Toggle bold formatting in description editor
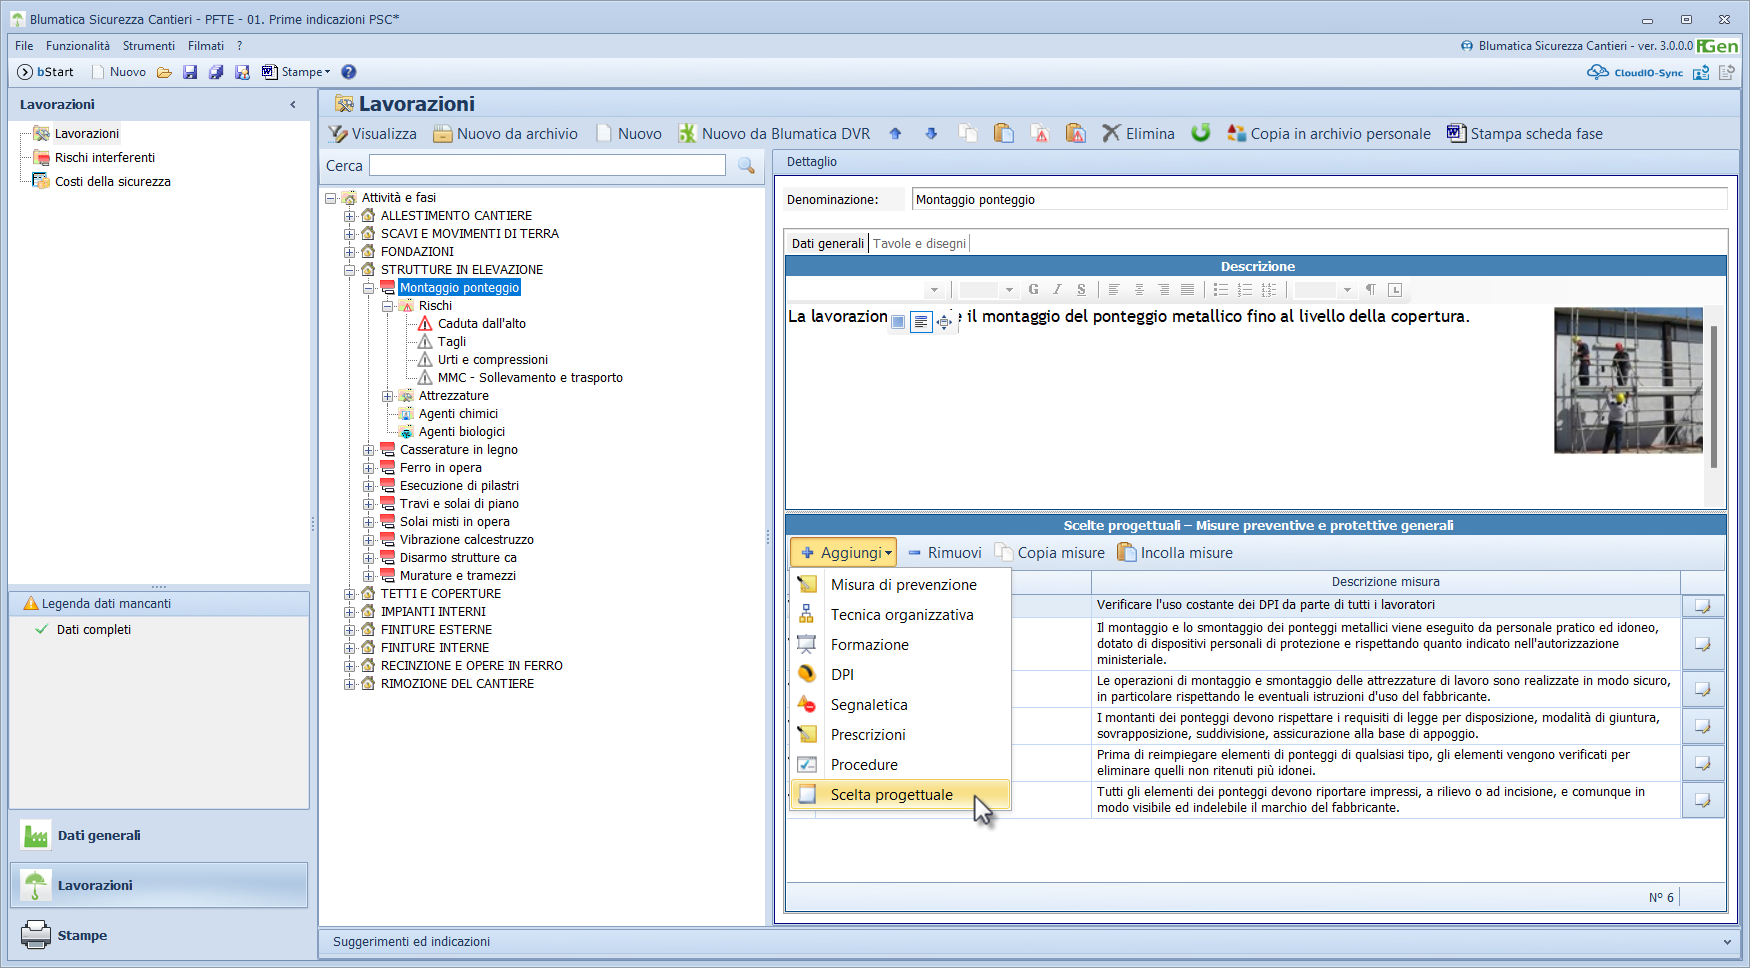This screenshot has width=1750, height=968. point(1033,290)
